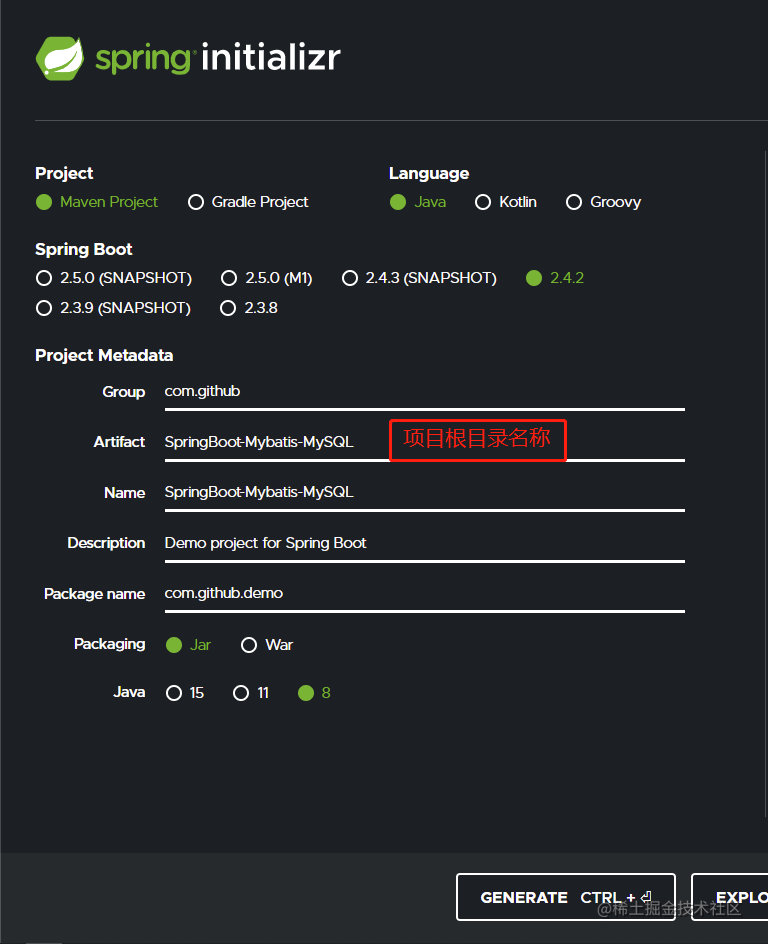This screenshot has width=768, height=944.
Task: Select Spring Boot version 2.4.2
Action: pos(555,278)
